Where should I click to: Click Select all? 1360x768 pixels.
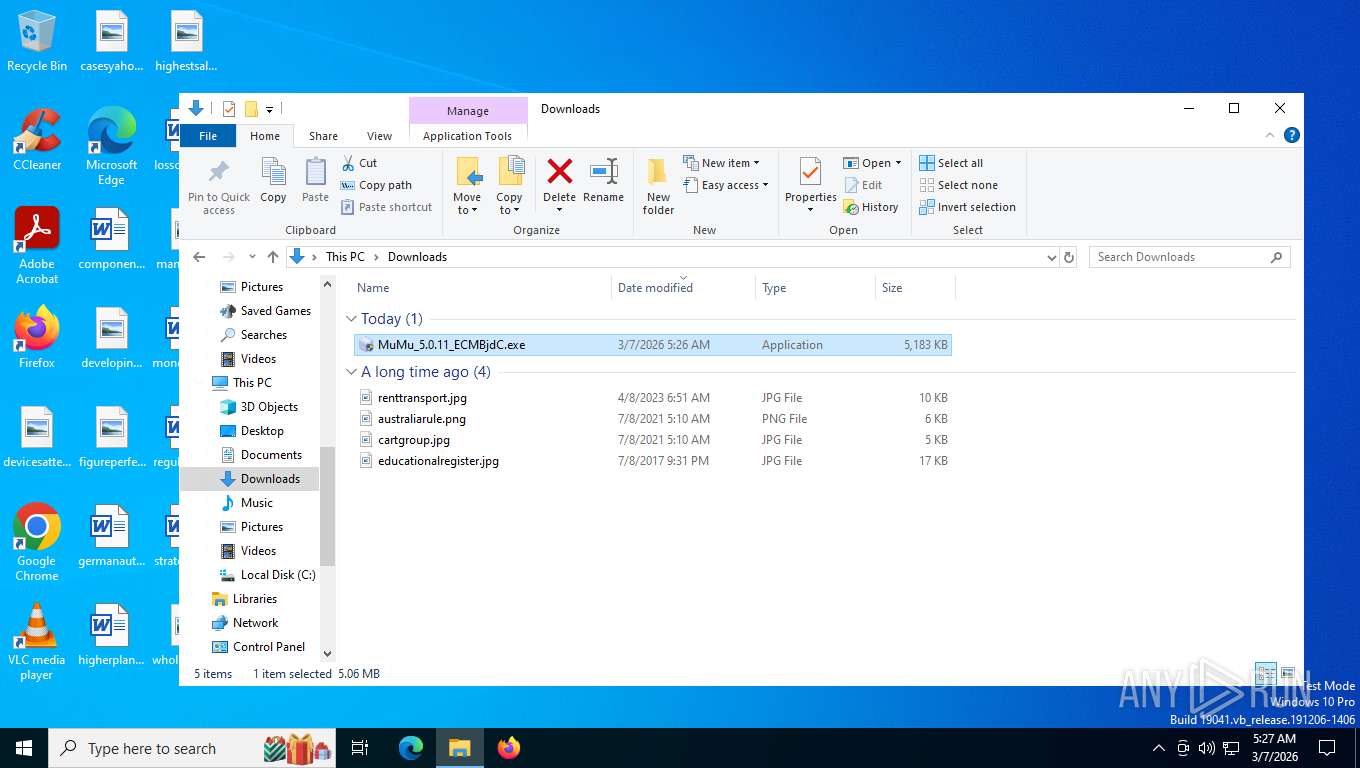pos(951,163)
